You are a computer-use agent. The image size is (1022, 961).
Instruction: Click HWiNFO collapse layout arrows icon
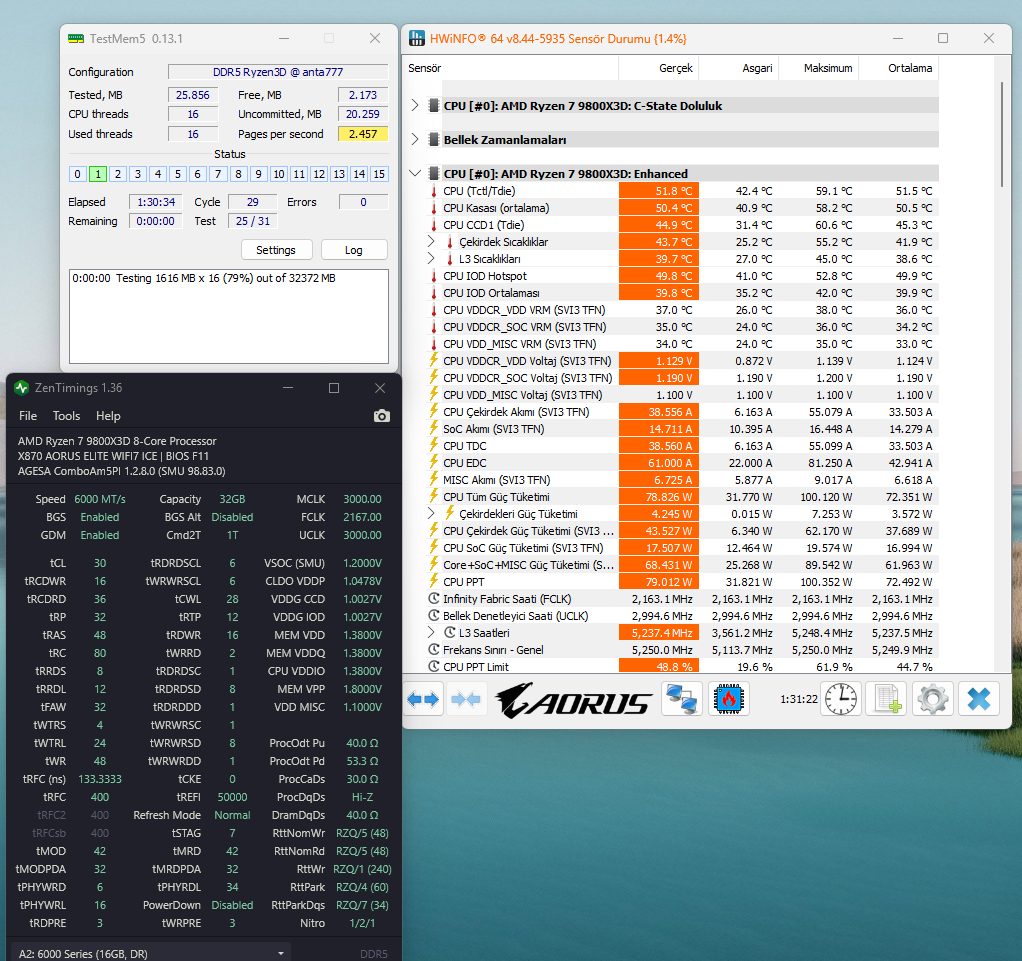click(466, 700)
